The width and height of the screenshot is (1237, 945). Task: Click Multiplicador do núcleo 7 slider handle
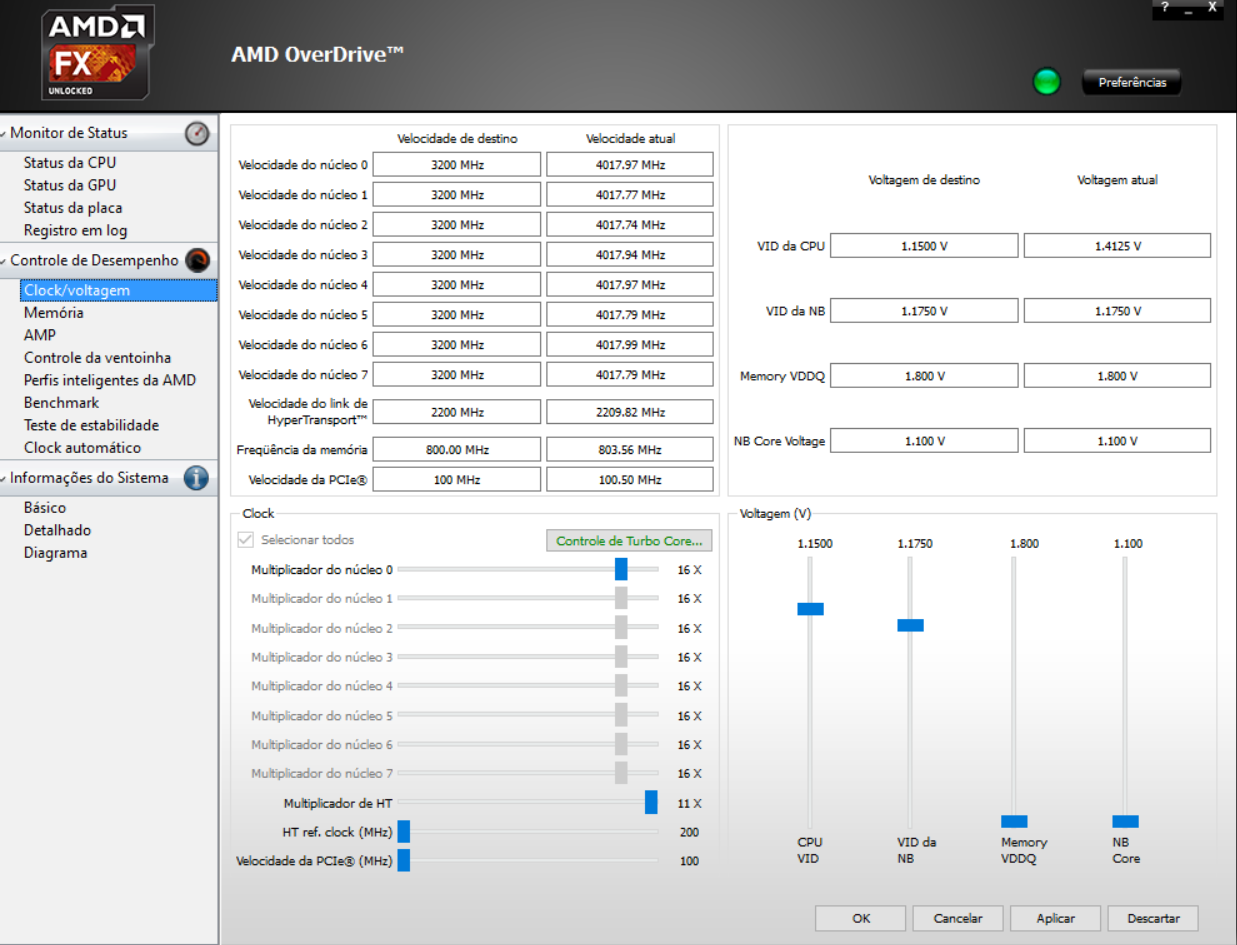point(621,773)
